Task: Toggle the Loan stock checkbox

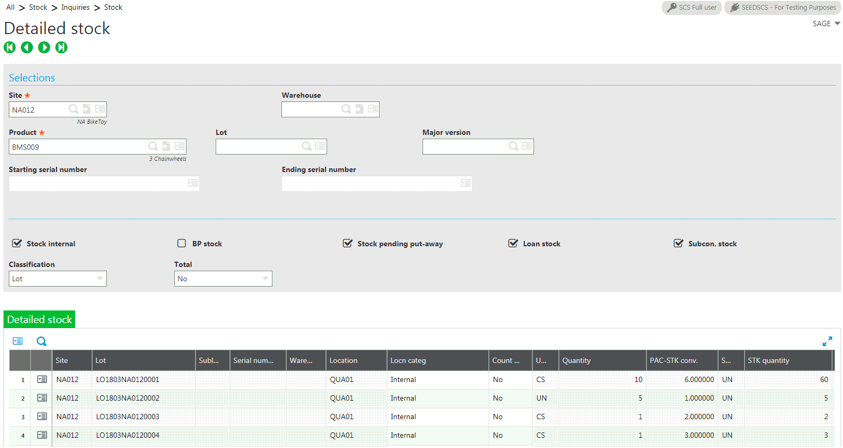Action: click(x=513, y=243)
